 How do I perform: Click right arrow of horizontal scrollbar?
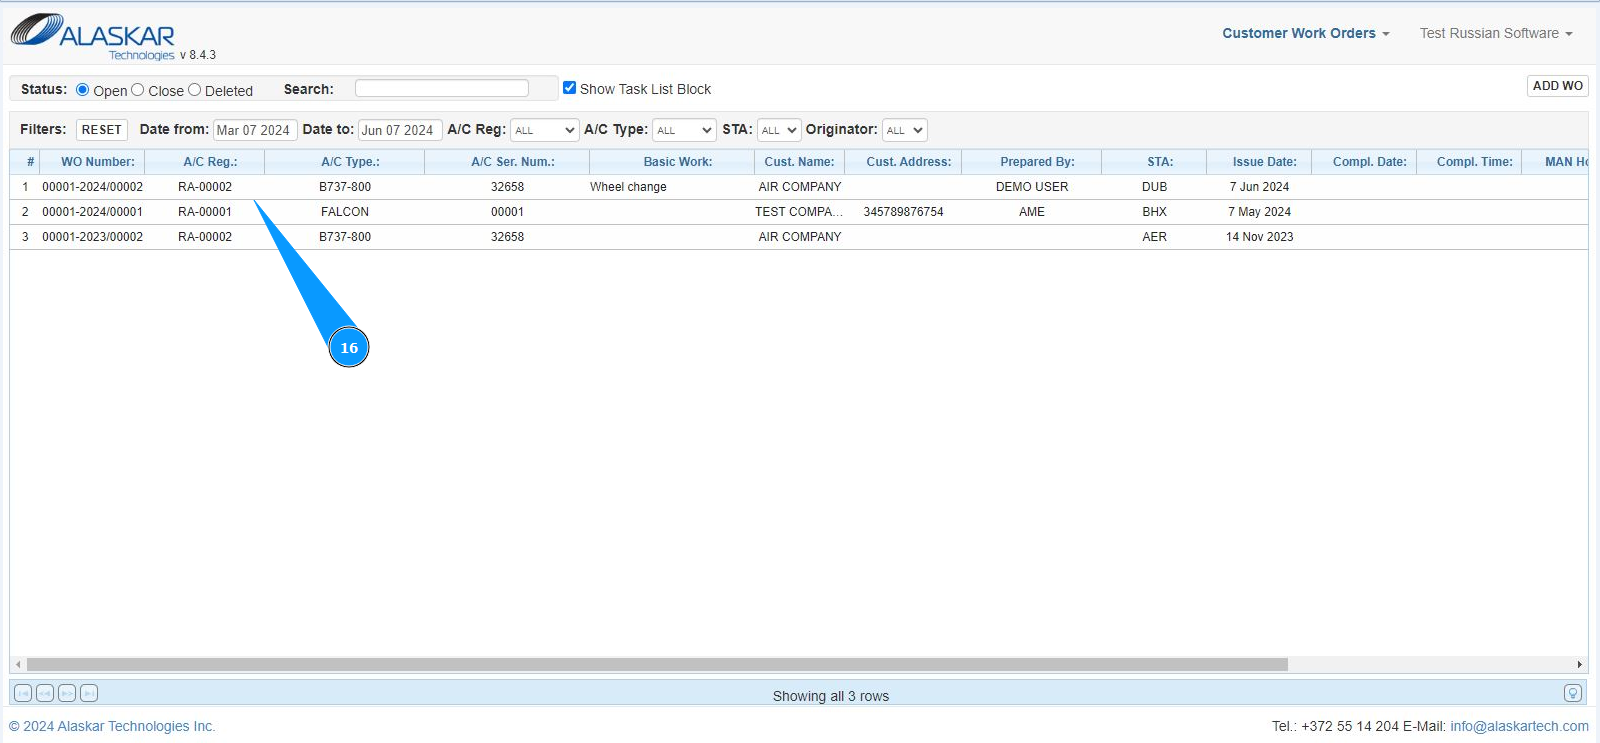pos(1579,664)
